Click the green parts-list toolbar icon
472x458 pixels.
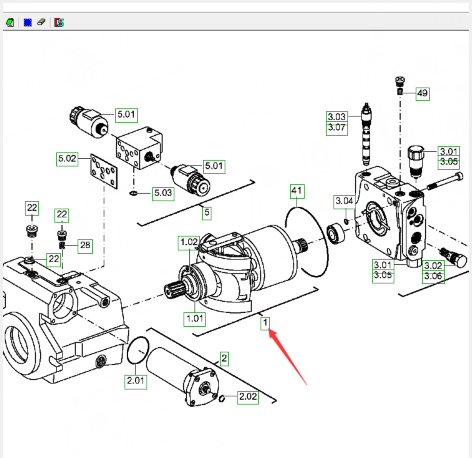[x=10, y=22]
